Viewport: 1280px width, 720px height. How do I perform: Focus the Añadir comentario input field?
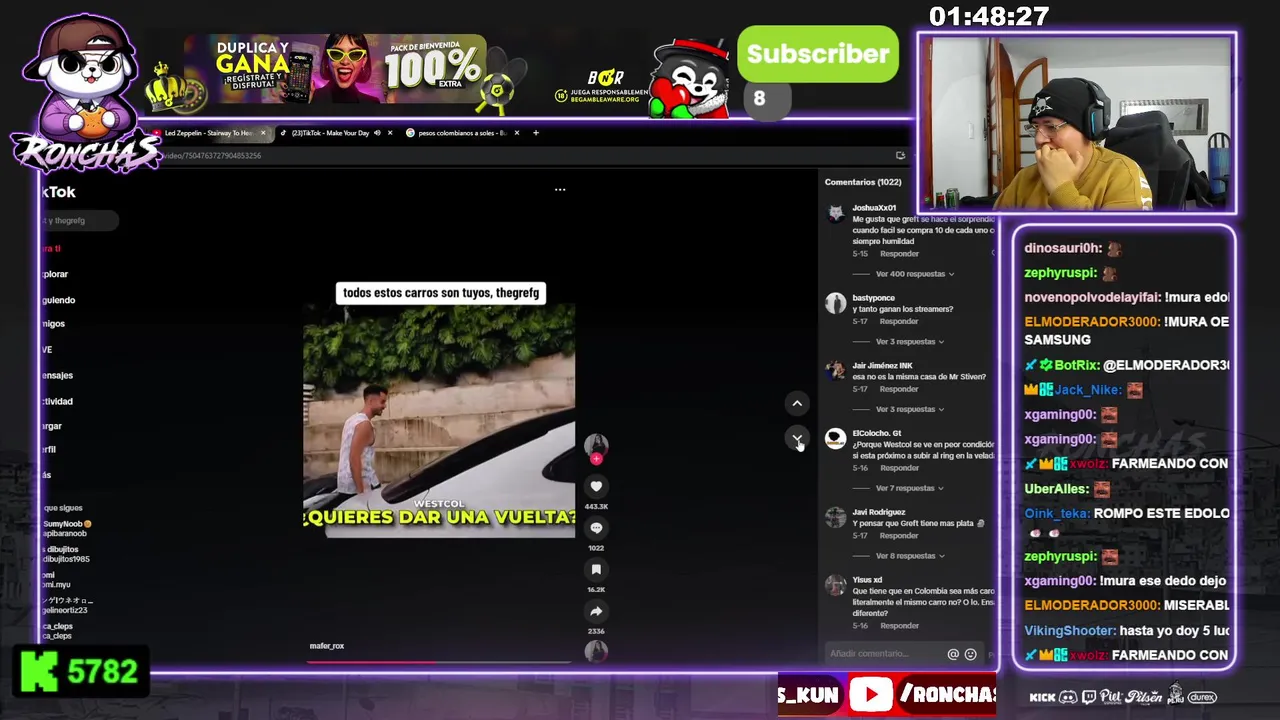pyautogui.click(x=885, y=654)
